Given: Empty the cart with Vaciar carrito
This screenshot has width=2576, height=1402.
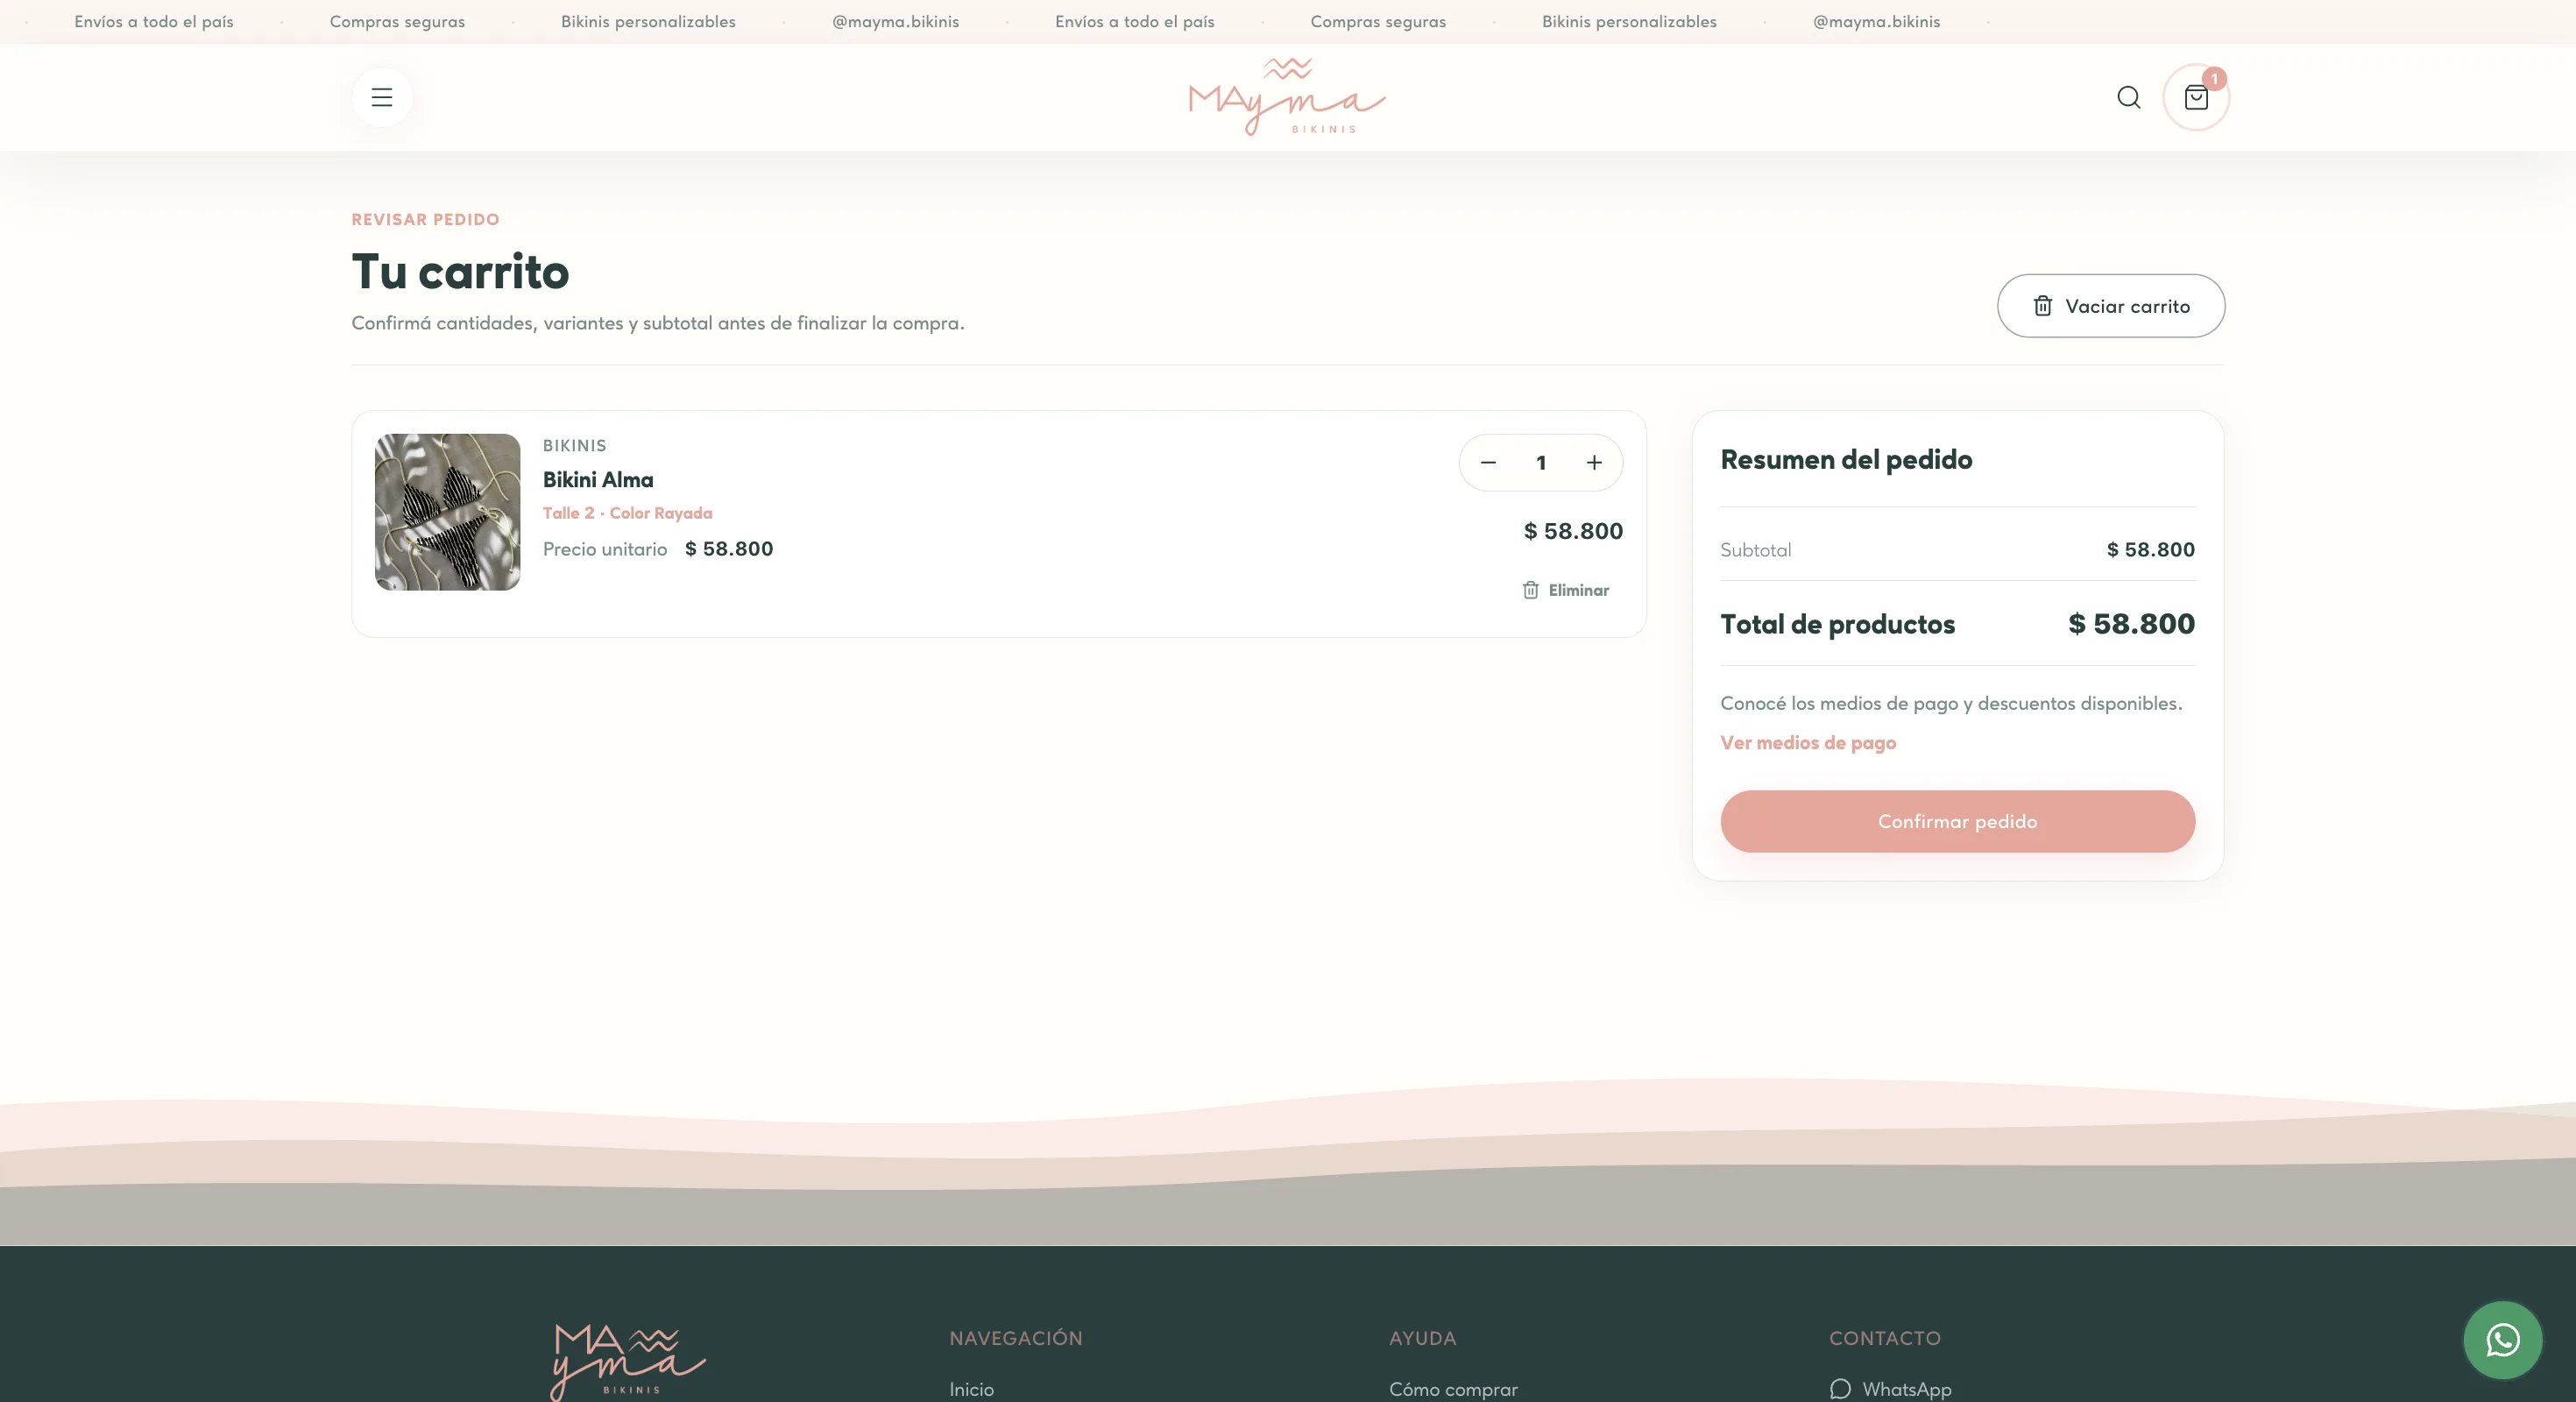Looking at the screenshot, I should [x=2111, y=306].
